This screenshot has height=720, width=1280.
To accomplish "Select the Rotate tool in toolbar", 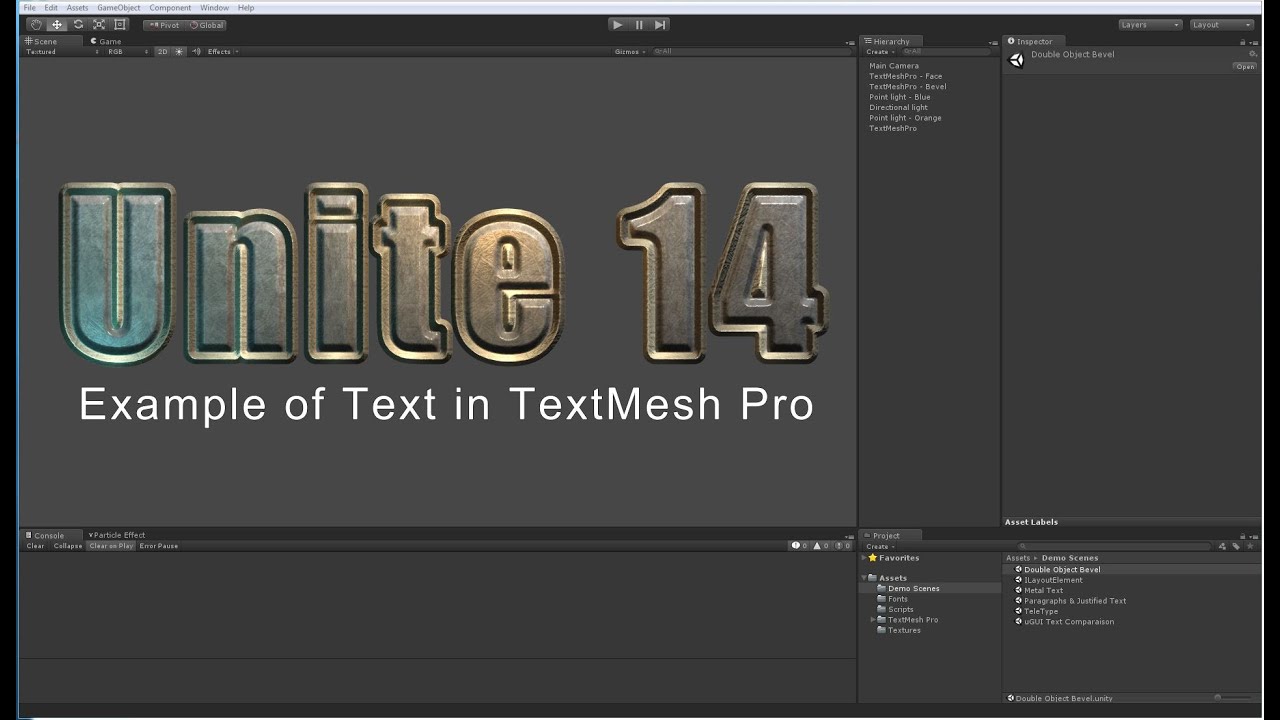I will [78, 24].
